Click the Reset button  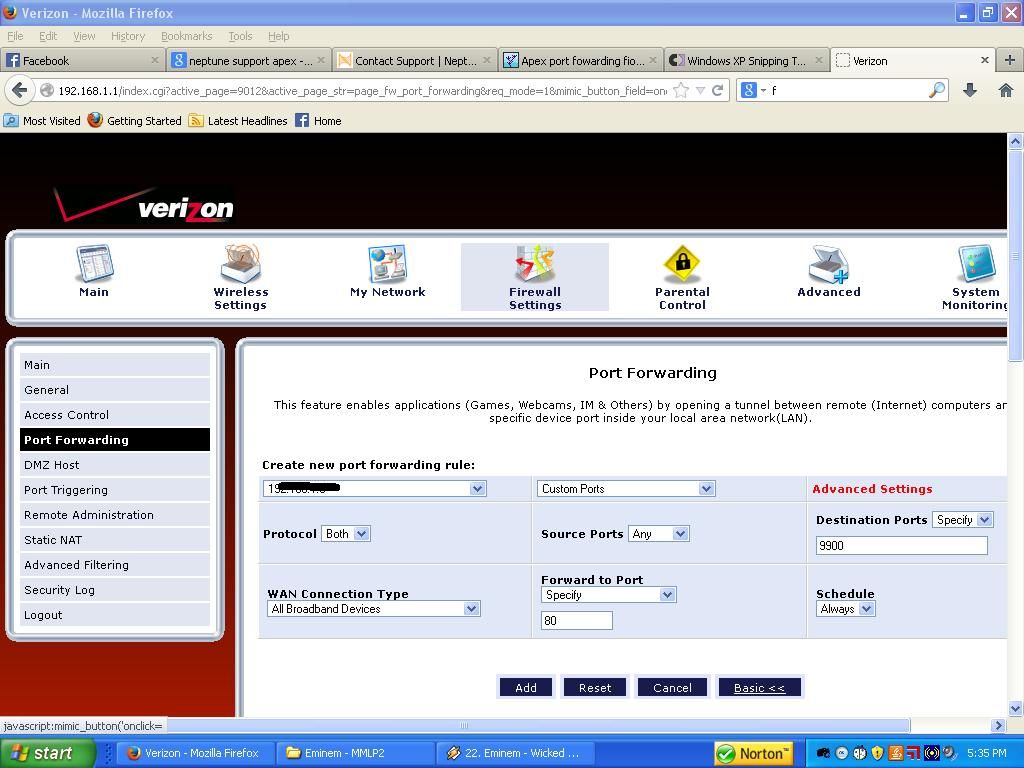coord(595,687)
